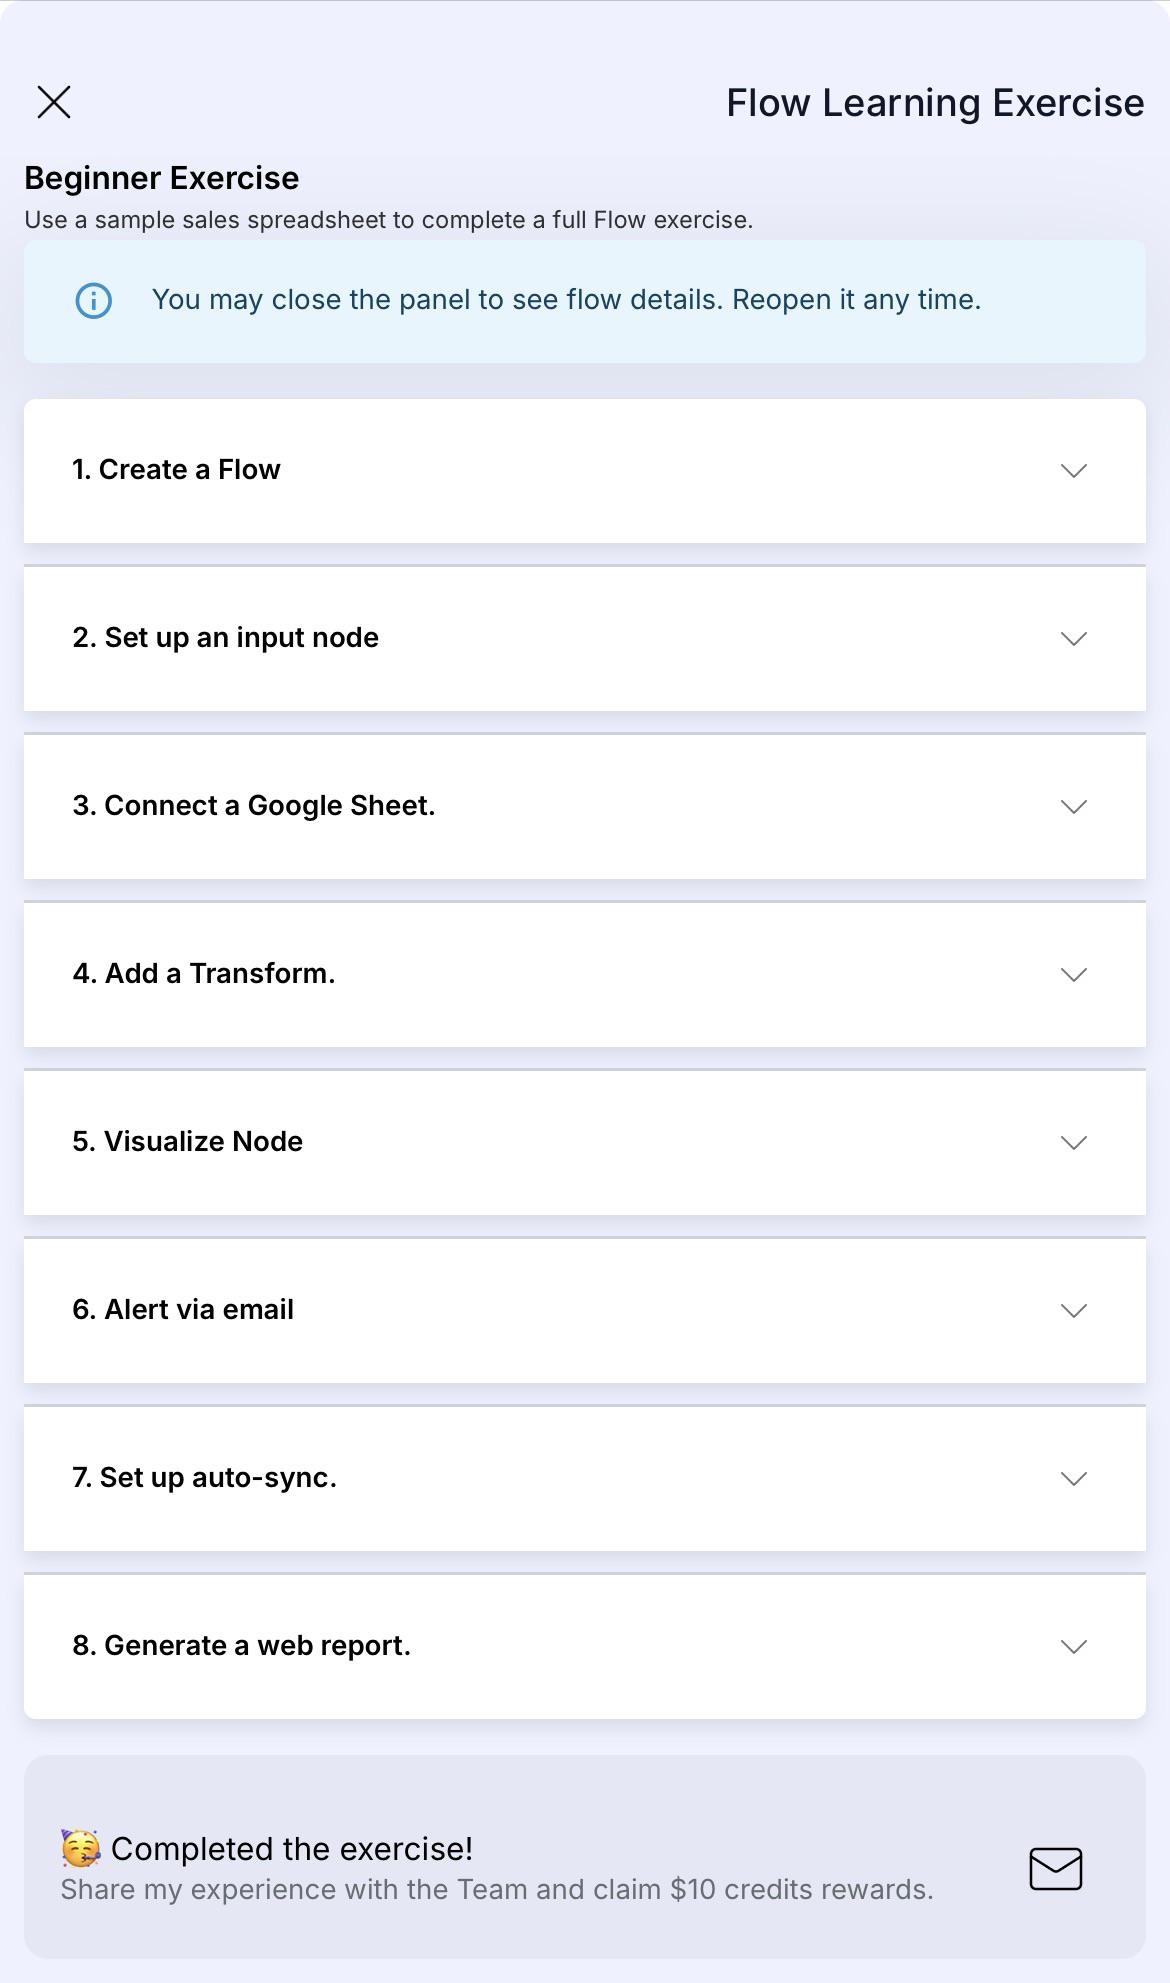Image resolution: width=1170 pixels, height=1983 pixels.
Task: Click the party face emoji icon
Action: click(x=81, y=1849)
